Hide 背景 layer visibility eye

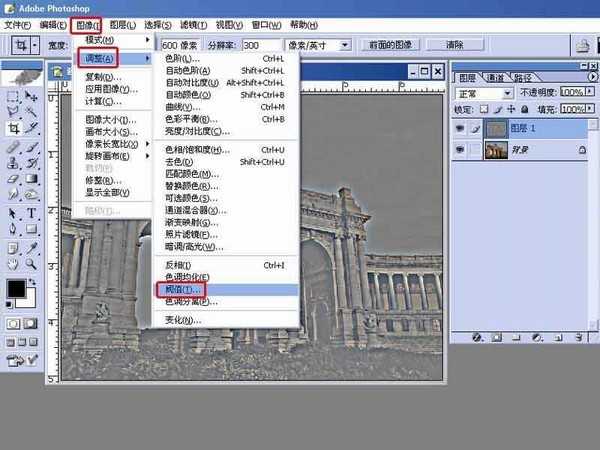[x=460, y=150]
